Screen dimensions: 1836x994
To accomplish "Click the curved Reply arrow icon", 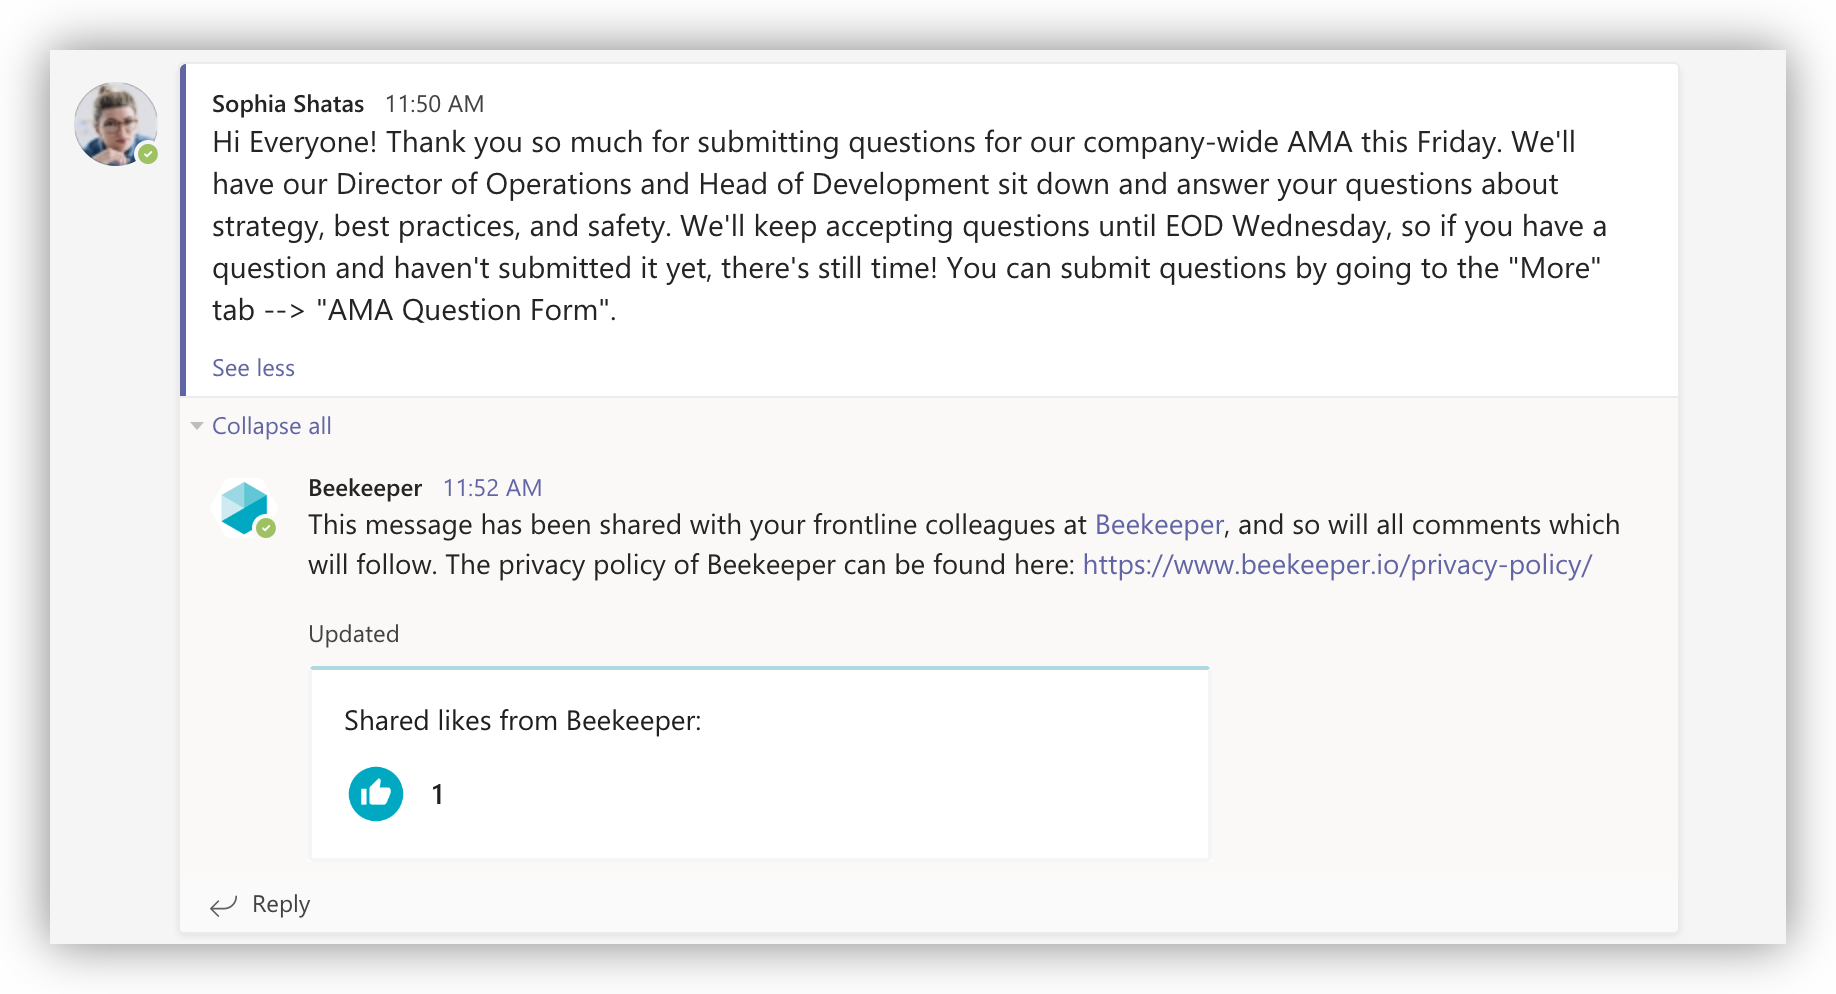I will pyautogui.click(x=223, y=905).
